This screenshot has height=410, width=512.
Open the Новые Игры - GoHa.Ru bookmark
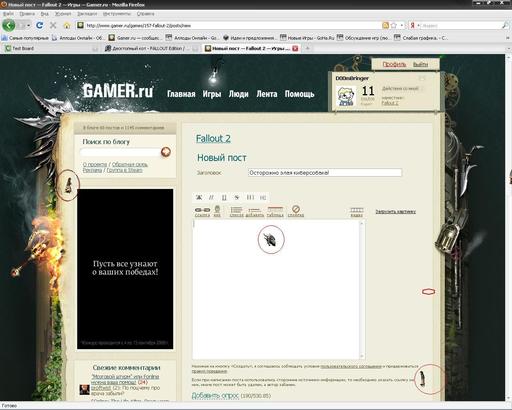pos(307,38)
